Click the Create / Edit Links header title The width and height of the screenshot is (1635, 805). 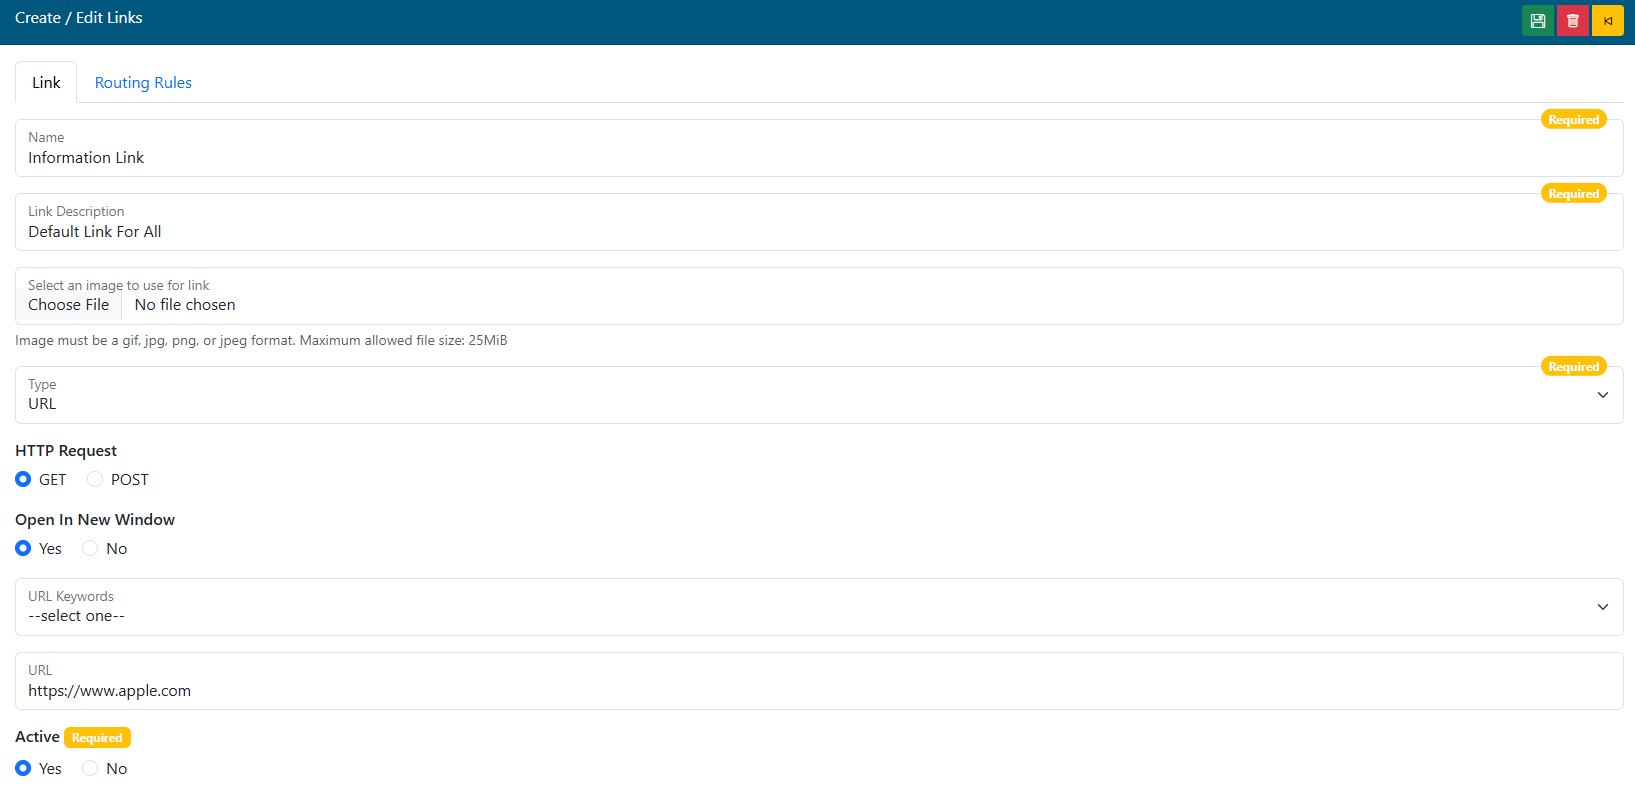tap(79, 18)
